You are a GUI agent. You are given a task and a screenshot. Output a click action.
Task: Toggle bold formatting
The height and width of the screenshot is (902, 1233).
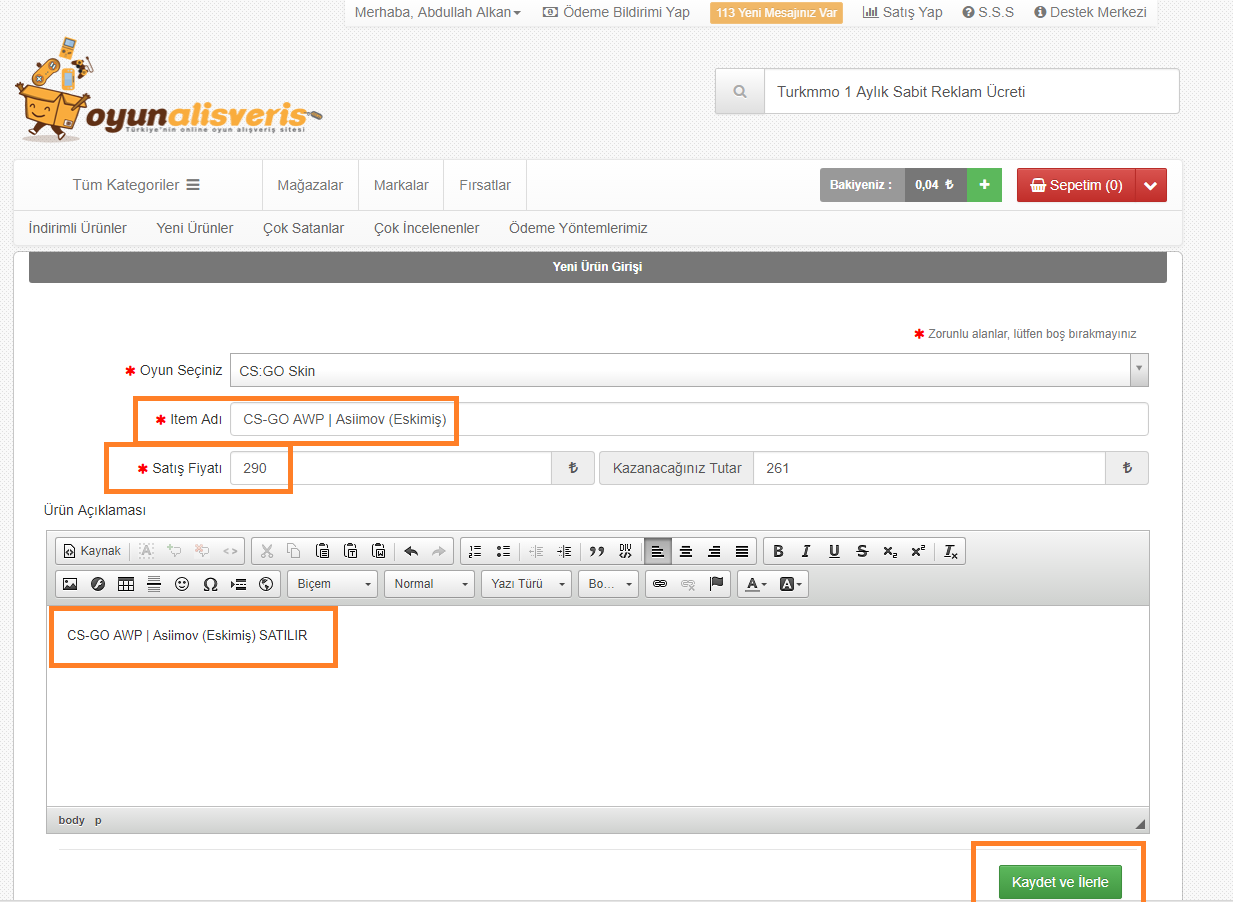pos(778,551)
